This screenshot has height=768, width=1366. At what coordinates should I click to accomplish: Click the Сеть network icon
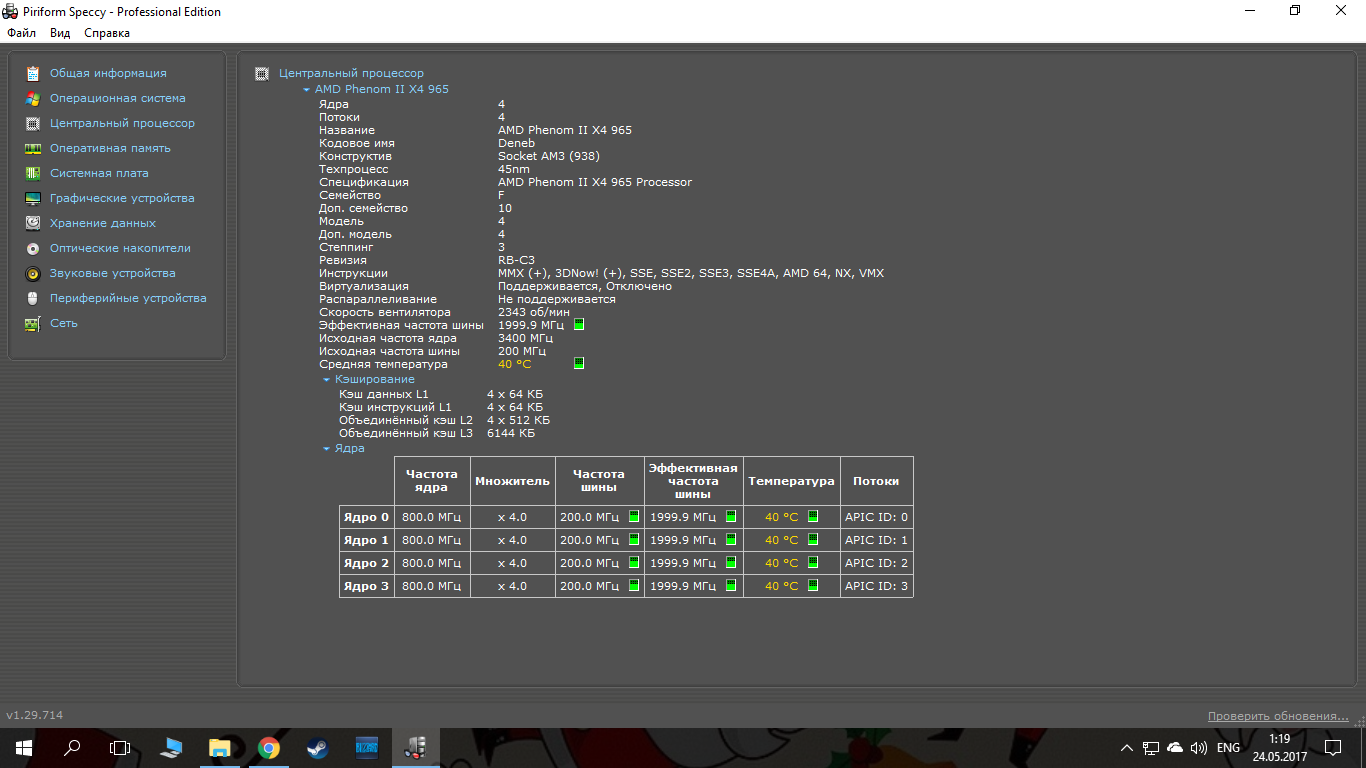click(33, 323)
